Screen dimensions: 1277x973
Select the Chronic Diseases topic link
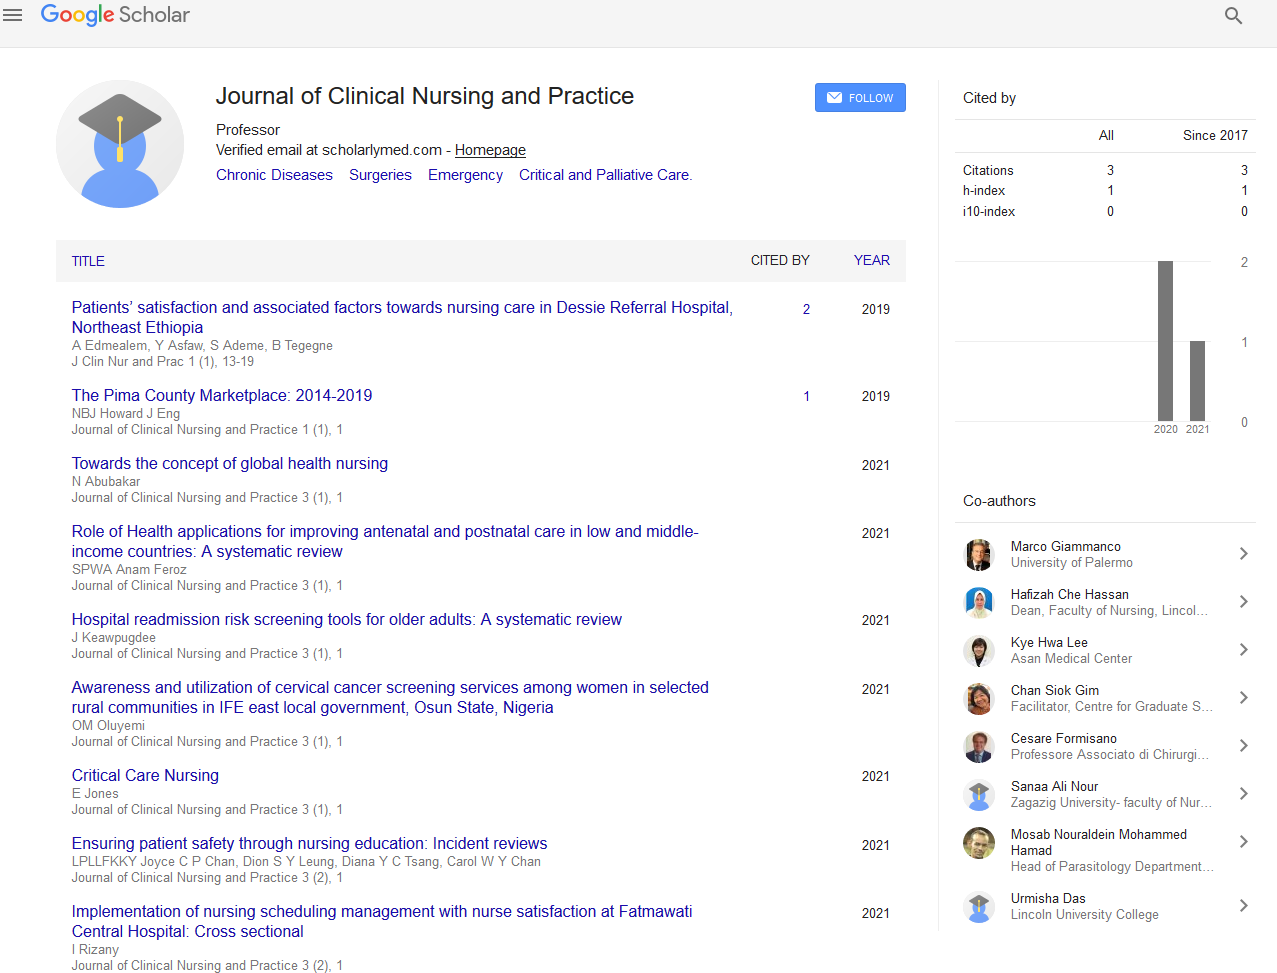point(274,175)
